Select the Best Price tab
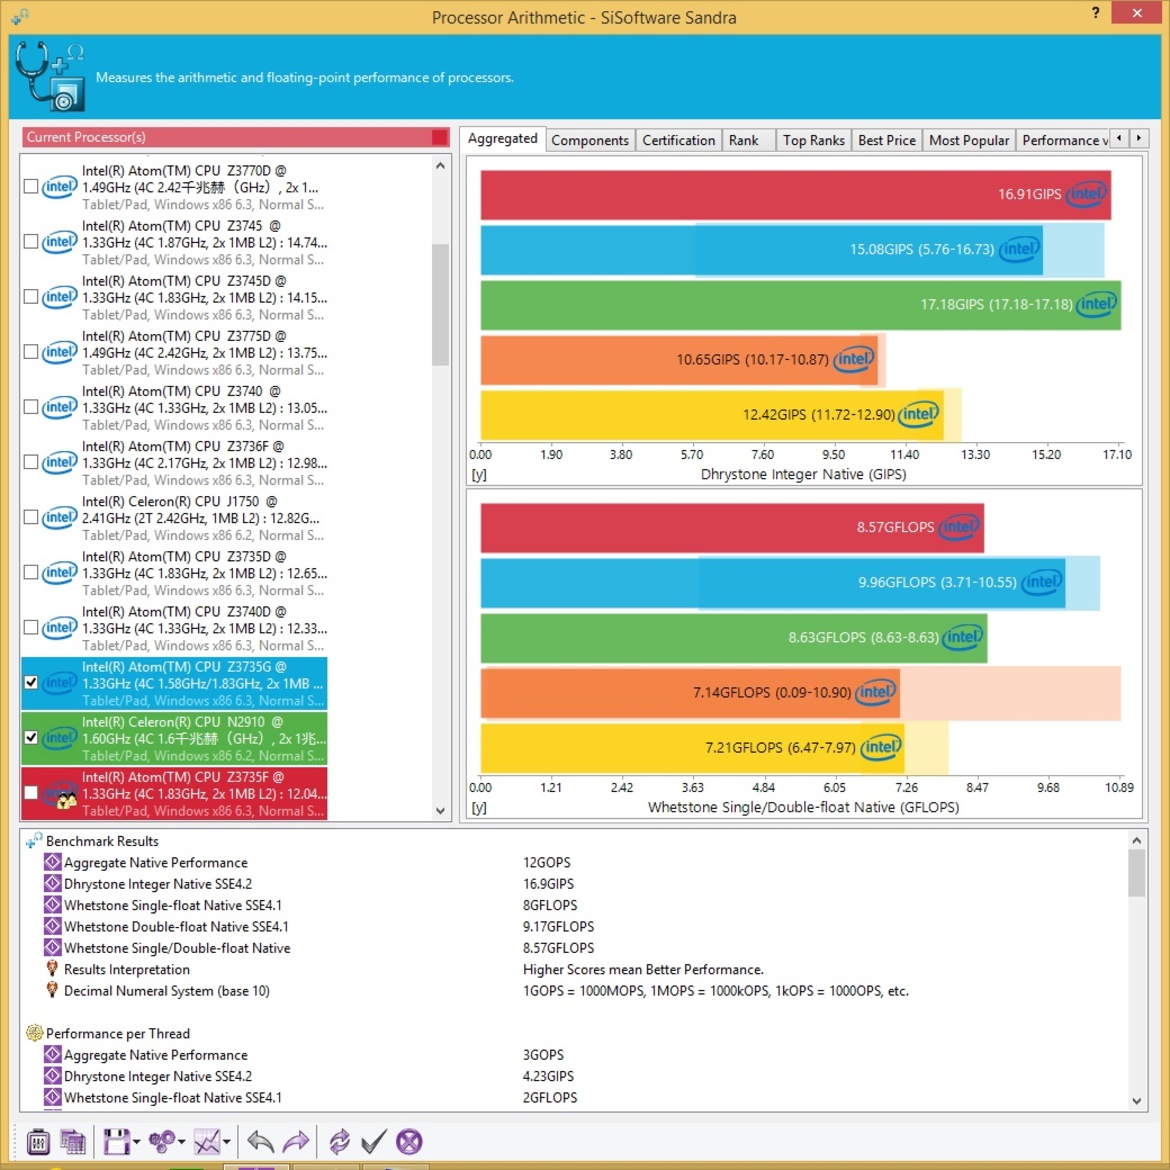This screenshot has width=1170, height=1170. (x=886, y=140)
